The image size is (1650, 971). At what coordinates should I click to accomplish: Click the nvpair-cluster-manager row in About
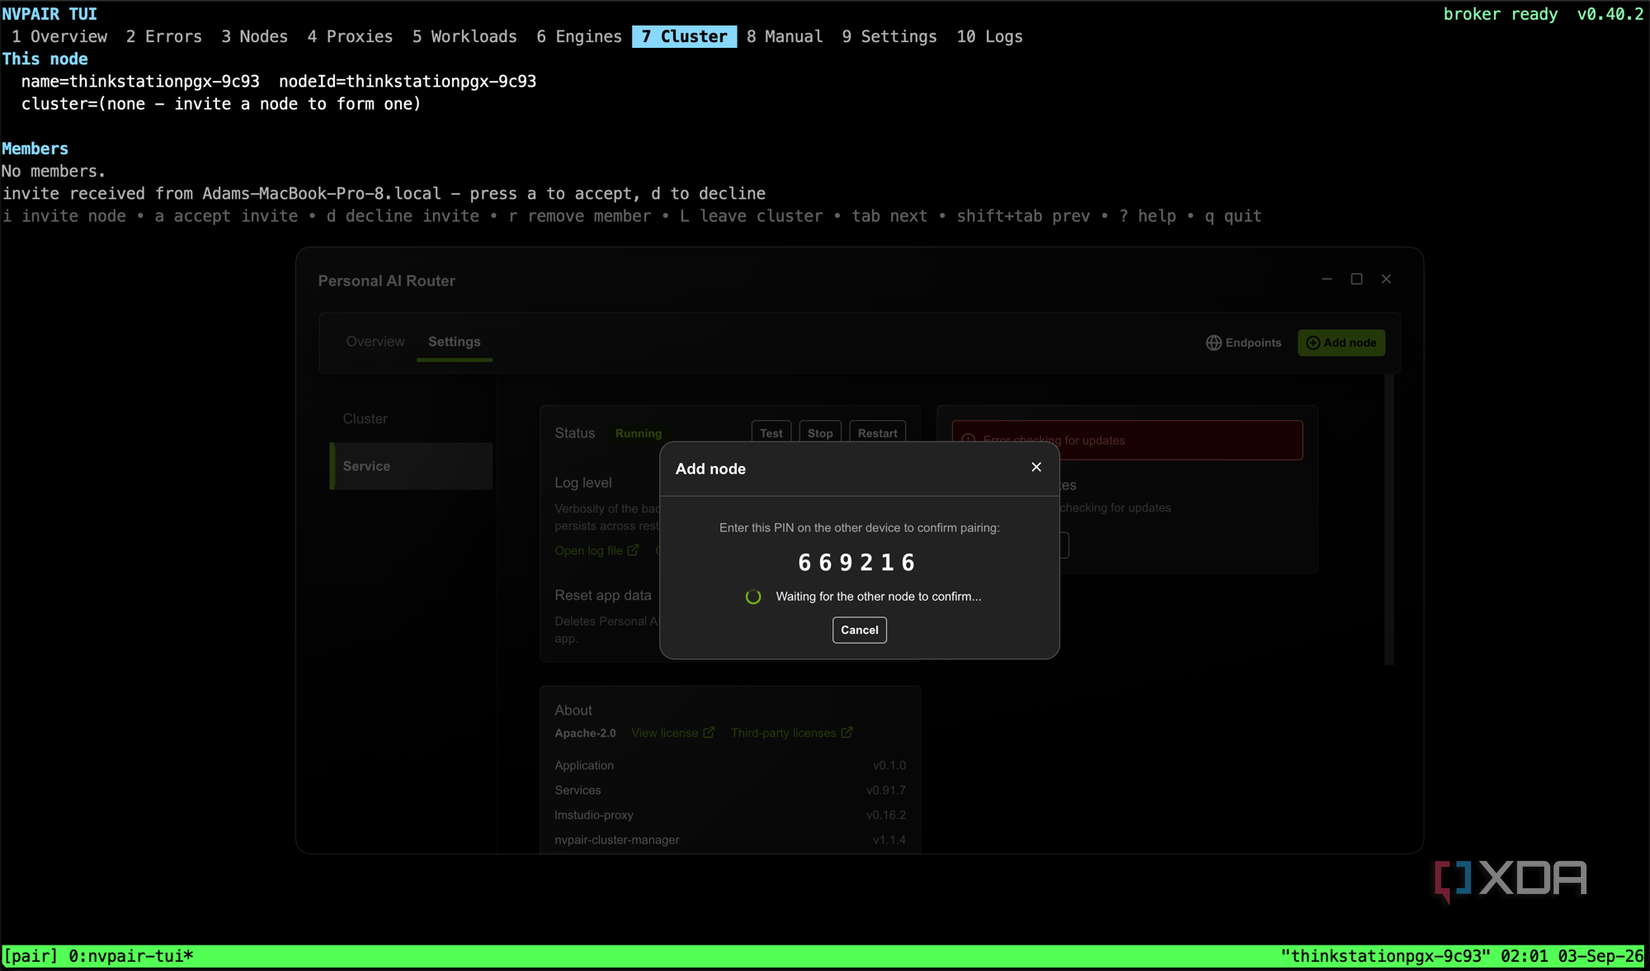(x=730, y=840)
